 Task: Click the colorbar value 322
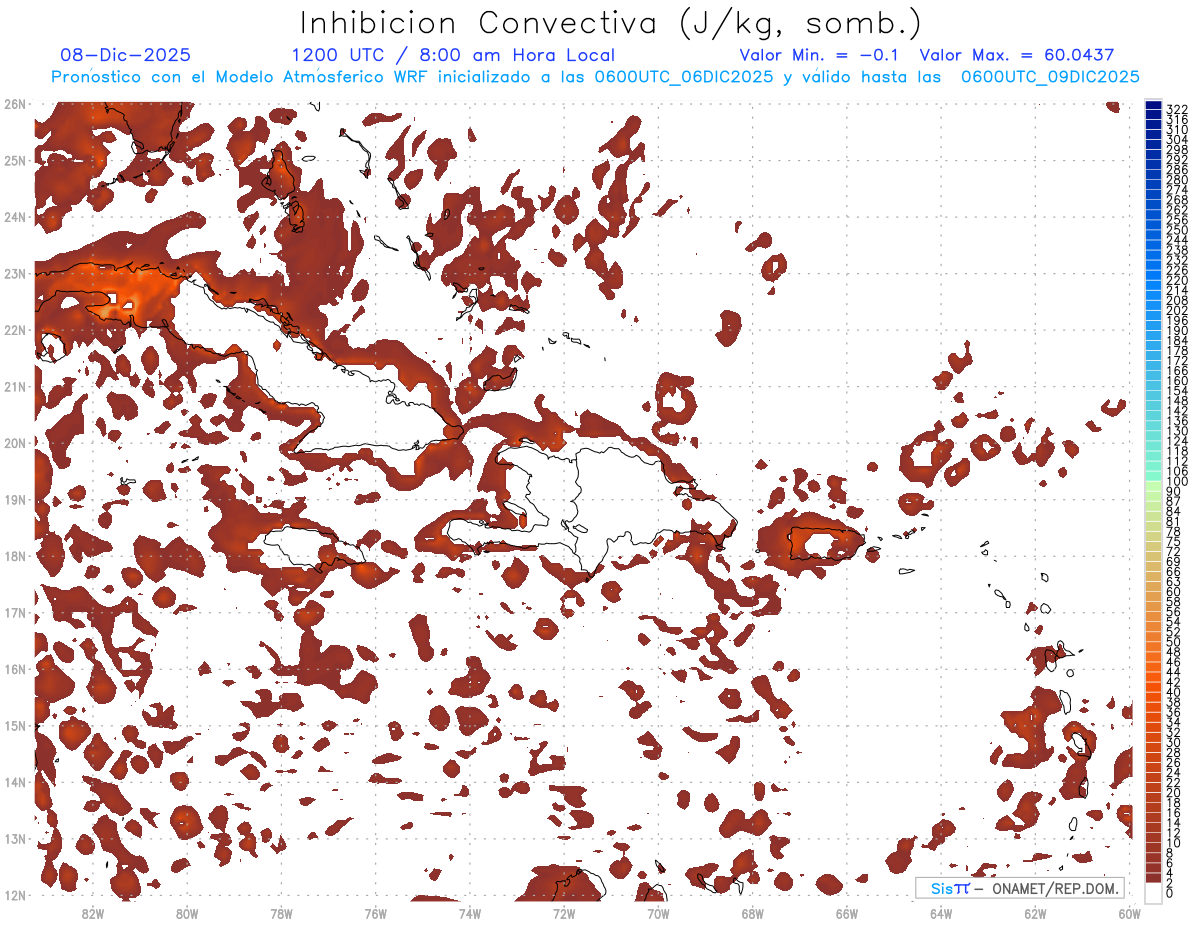pos(1177,109)
